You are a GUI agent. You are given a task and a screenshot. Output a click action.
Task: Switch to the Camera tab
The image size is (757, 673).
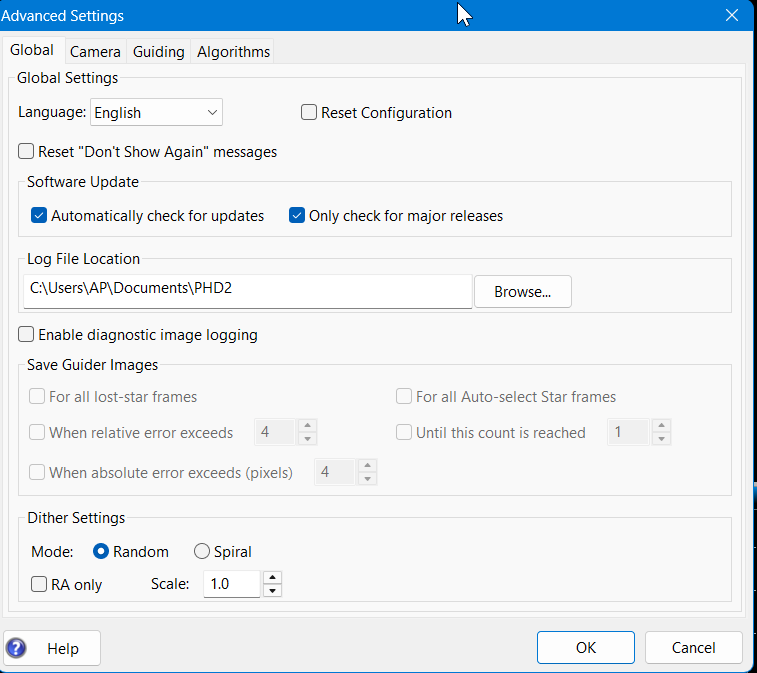pyautogui.click(x=95, y=51)
